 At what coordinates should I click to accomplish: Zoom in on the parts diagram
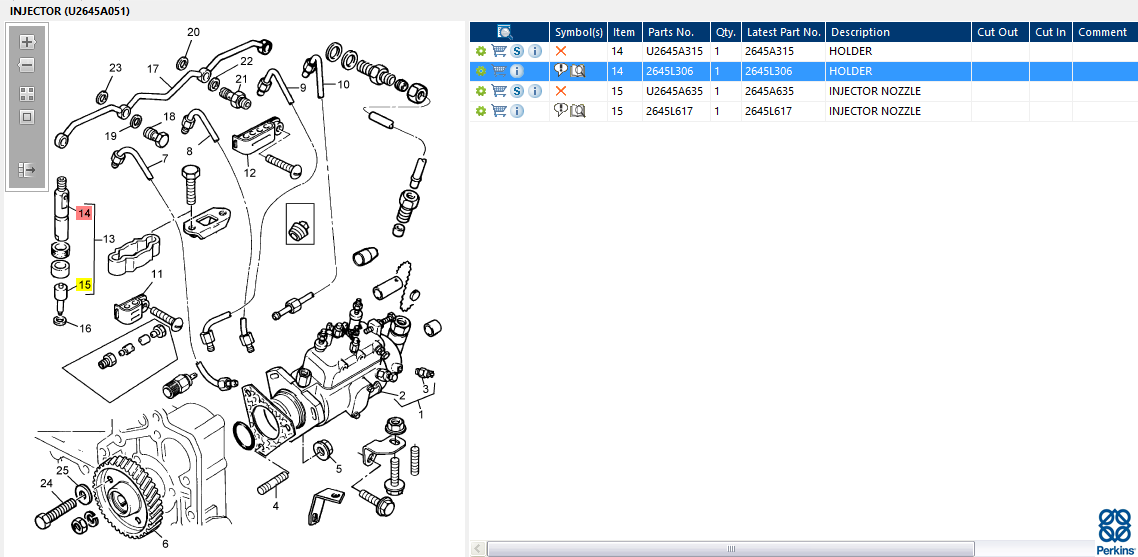point(27,42)
